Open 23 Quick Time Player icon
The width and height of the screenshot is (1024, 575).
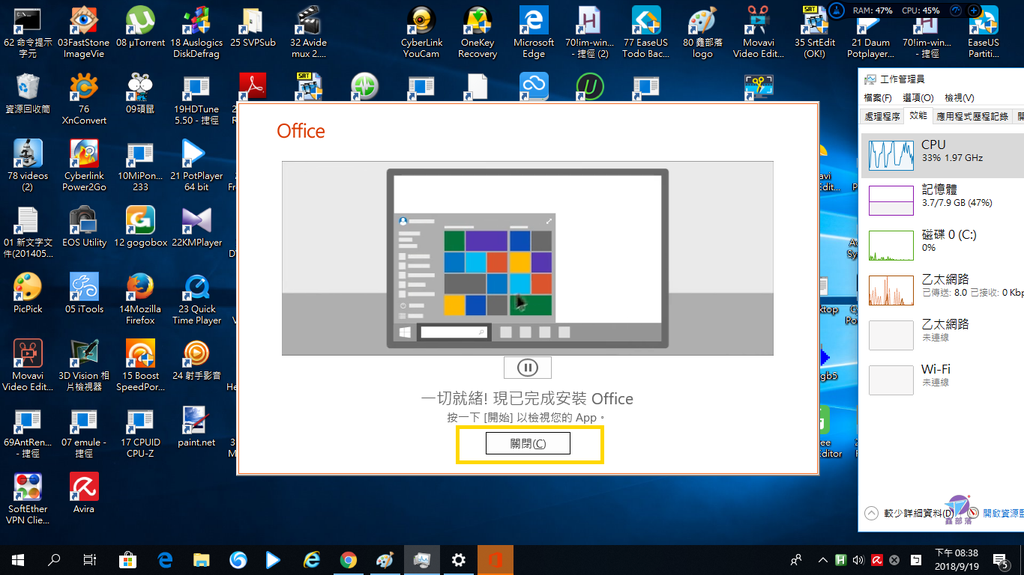coord(196,298)
